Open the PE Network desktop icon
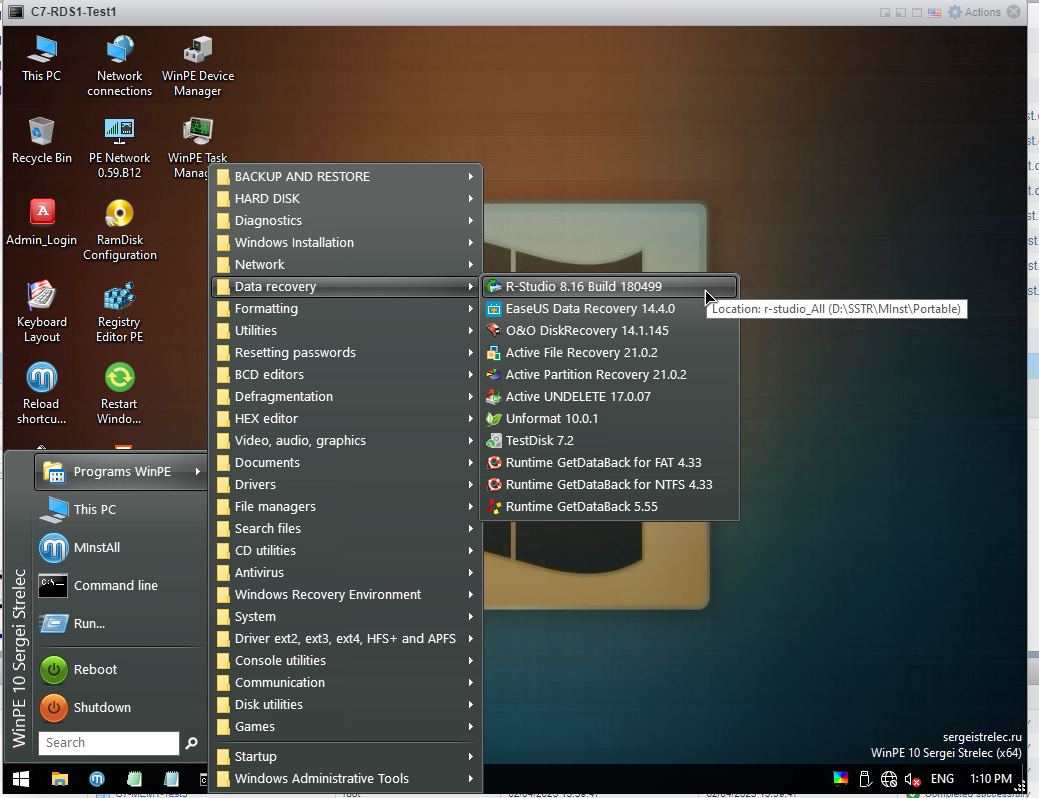The image size is (1039, 798). coord(119,131)
